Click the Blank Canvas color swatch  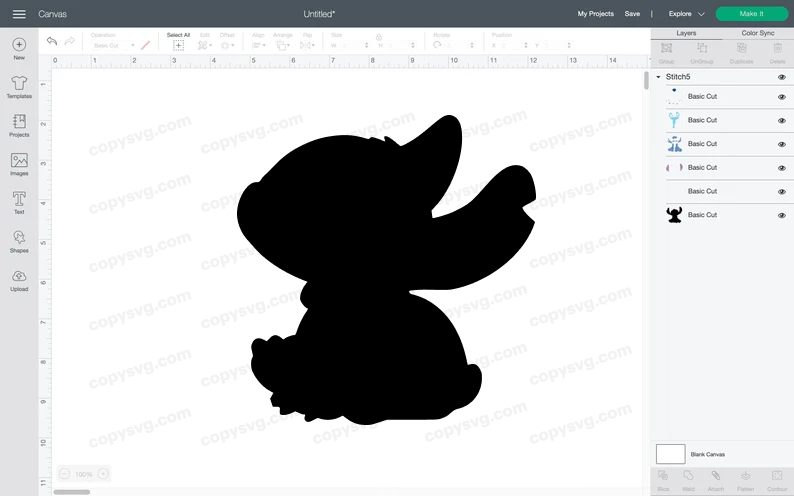tap(670, 454)
